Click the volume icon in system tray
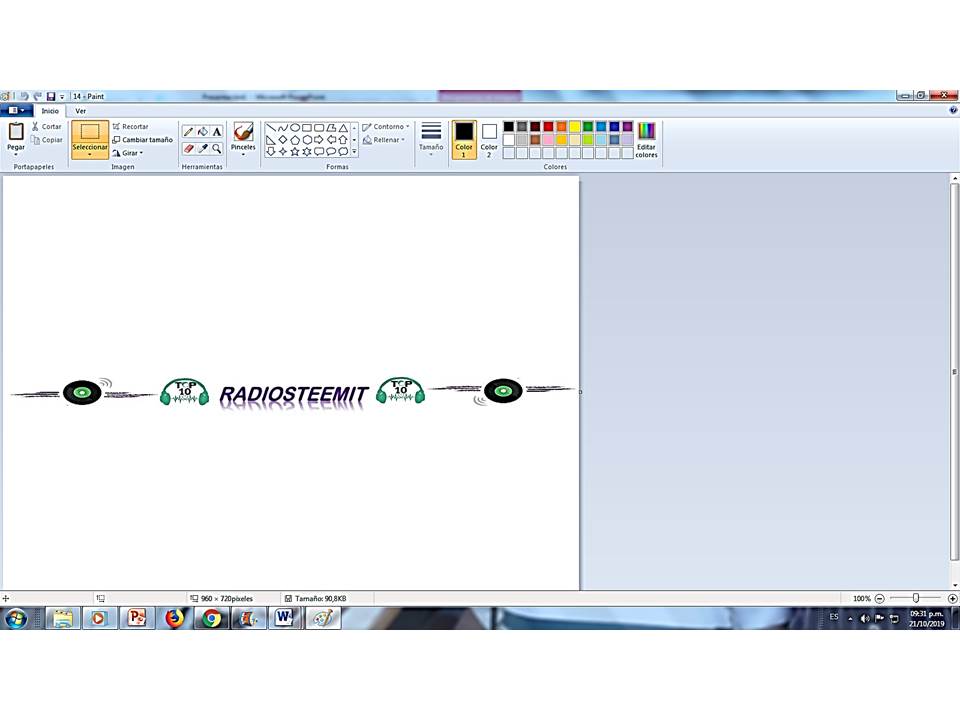This screenshot has width=960, height=720. pos(865,618)
